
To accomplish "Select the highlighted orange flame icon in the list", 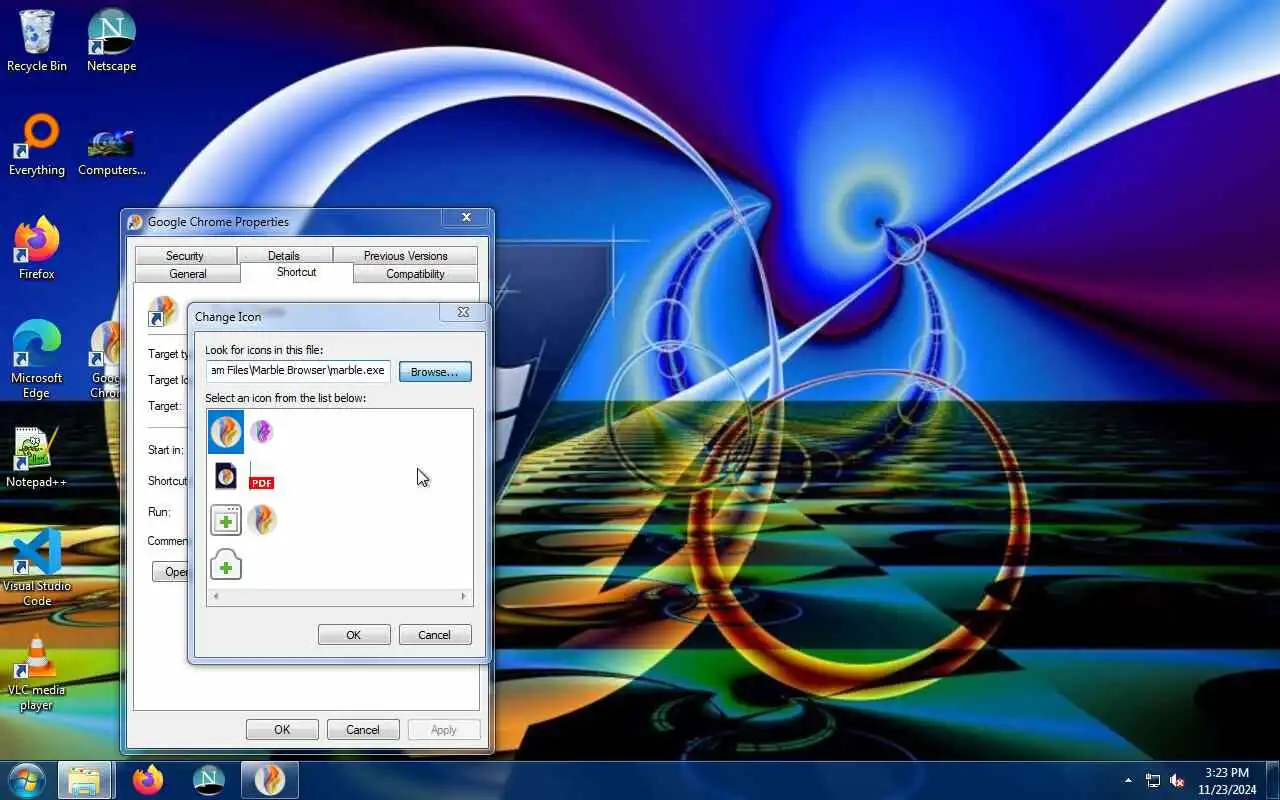I will [x=226, y=432].
